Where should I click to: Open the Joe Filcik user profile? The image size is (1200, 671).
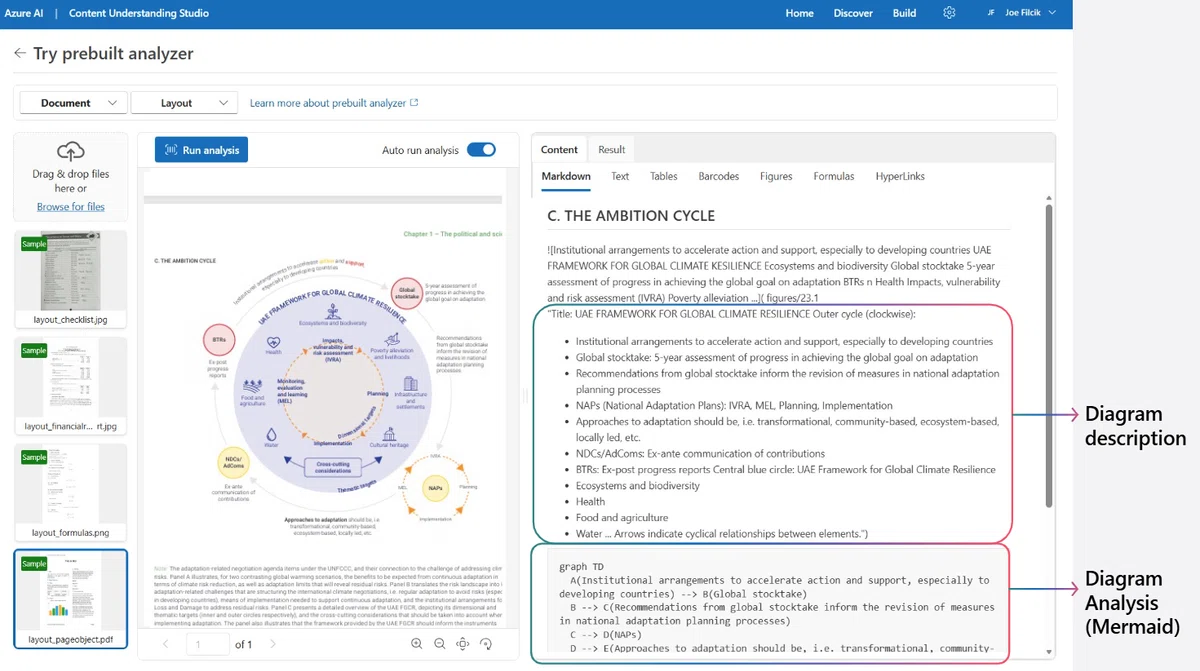point(1021,13)
